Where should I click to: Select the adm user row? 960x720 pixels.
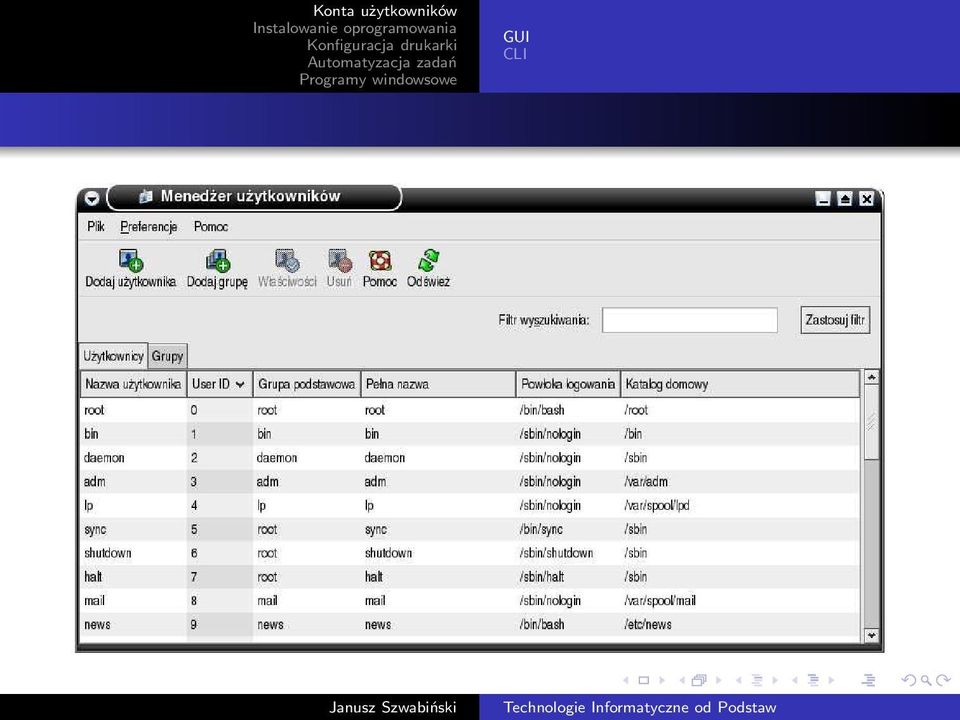470,482
